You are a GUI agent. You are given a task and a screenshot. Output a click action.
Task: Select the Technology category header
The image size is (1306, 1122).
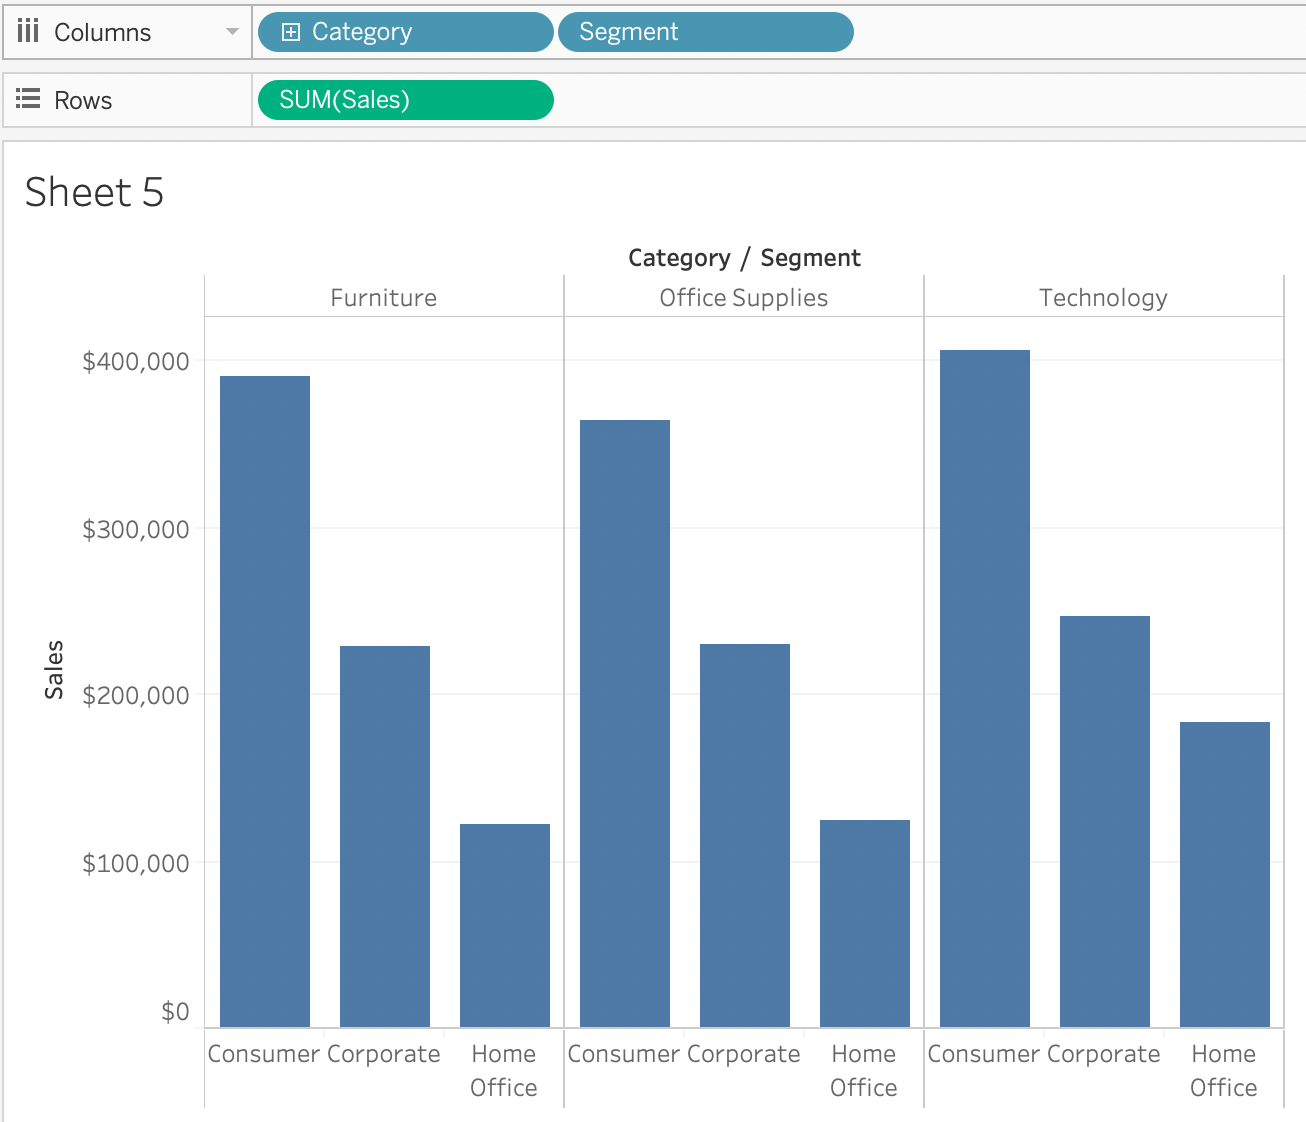1103,298
